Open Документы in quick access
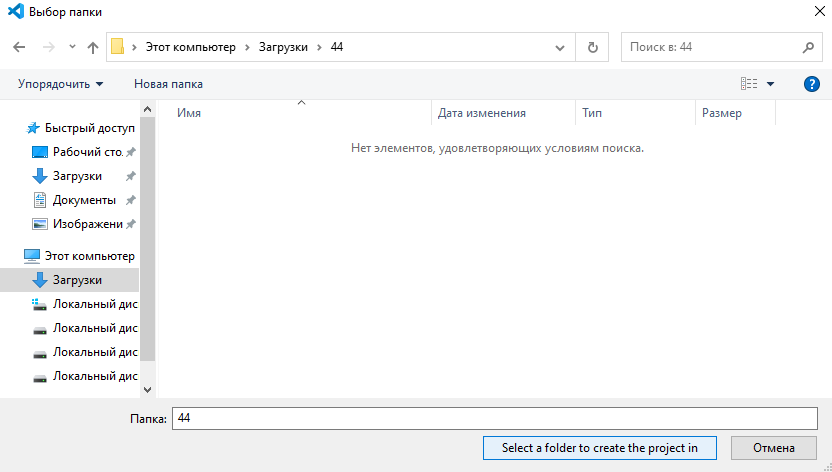 [84, 200]
